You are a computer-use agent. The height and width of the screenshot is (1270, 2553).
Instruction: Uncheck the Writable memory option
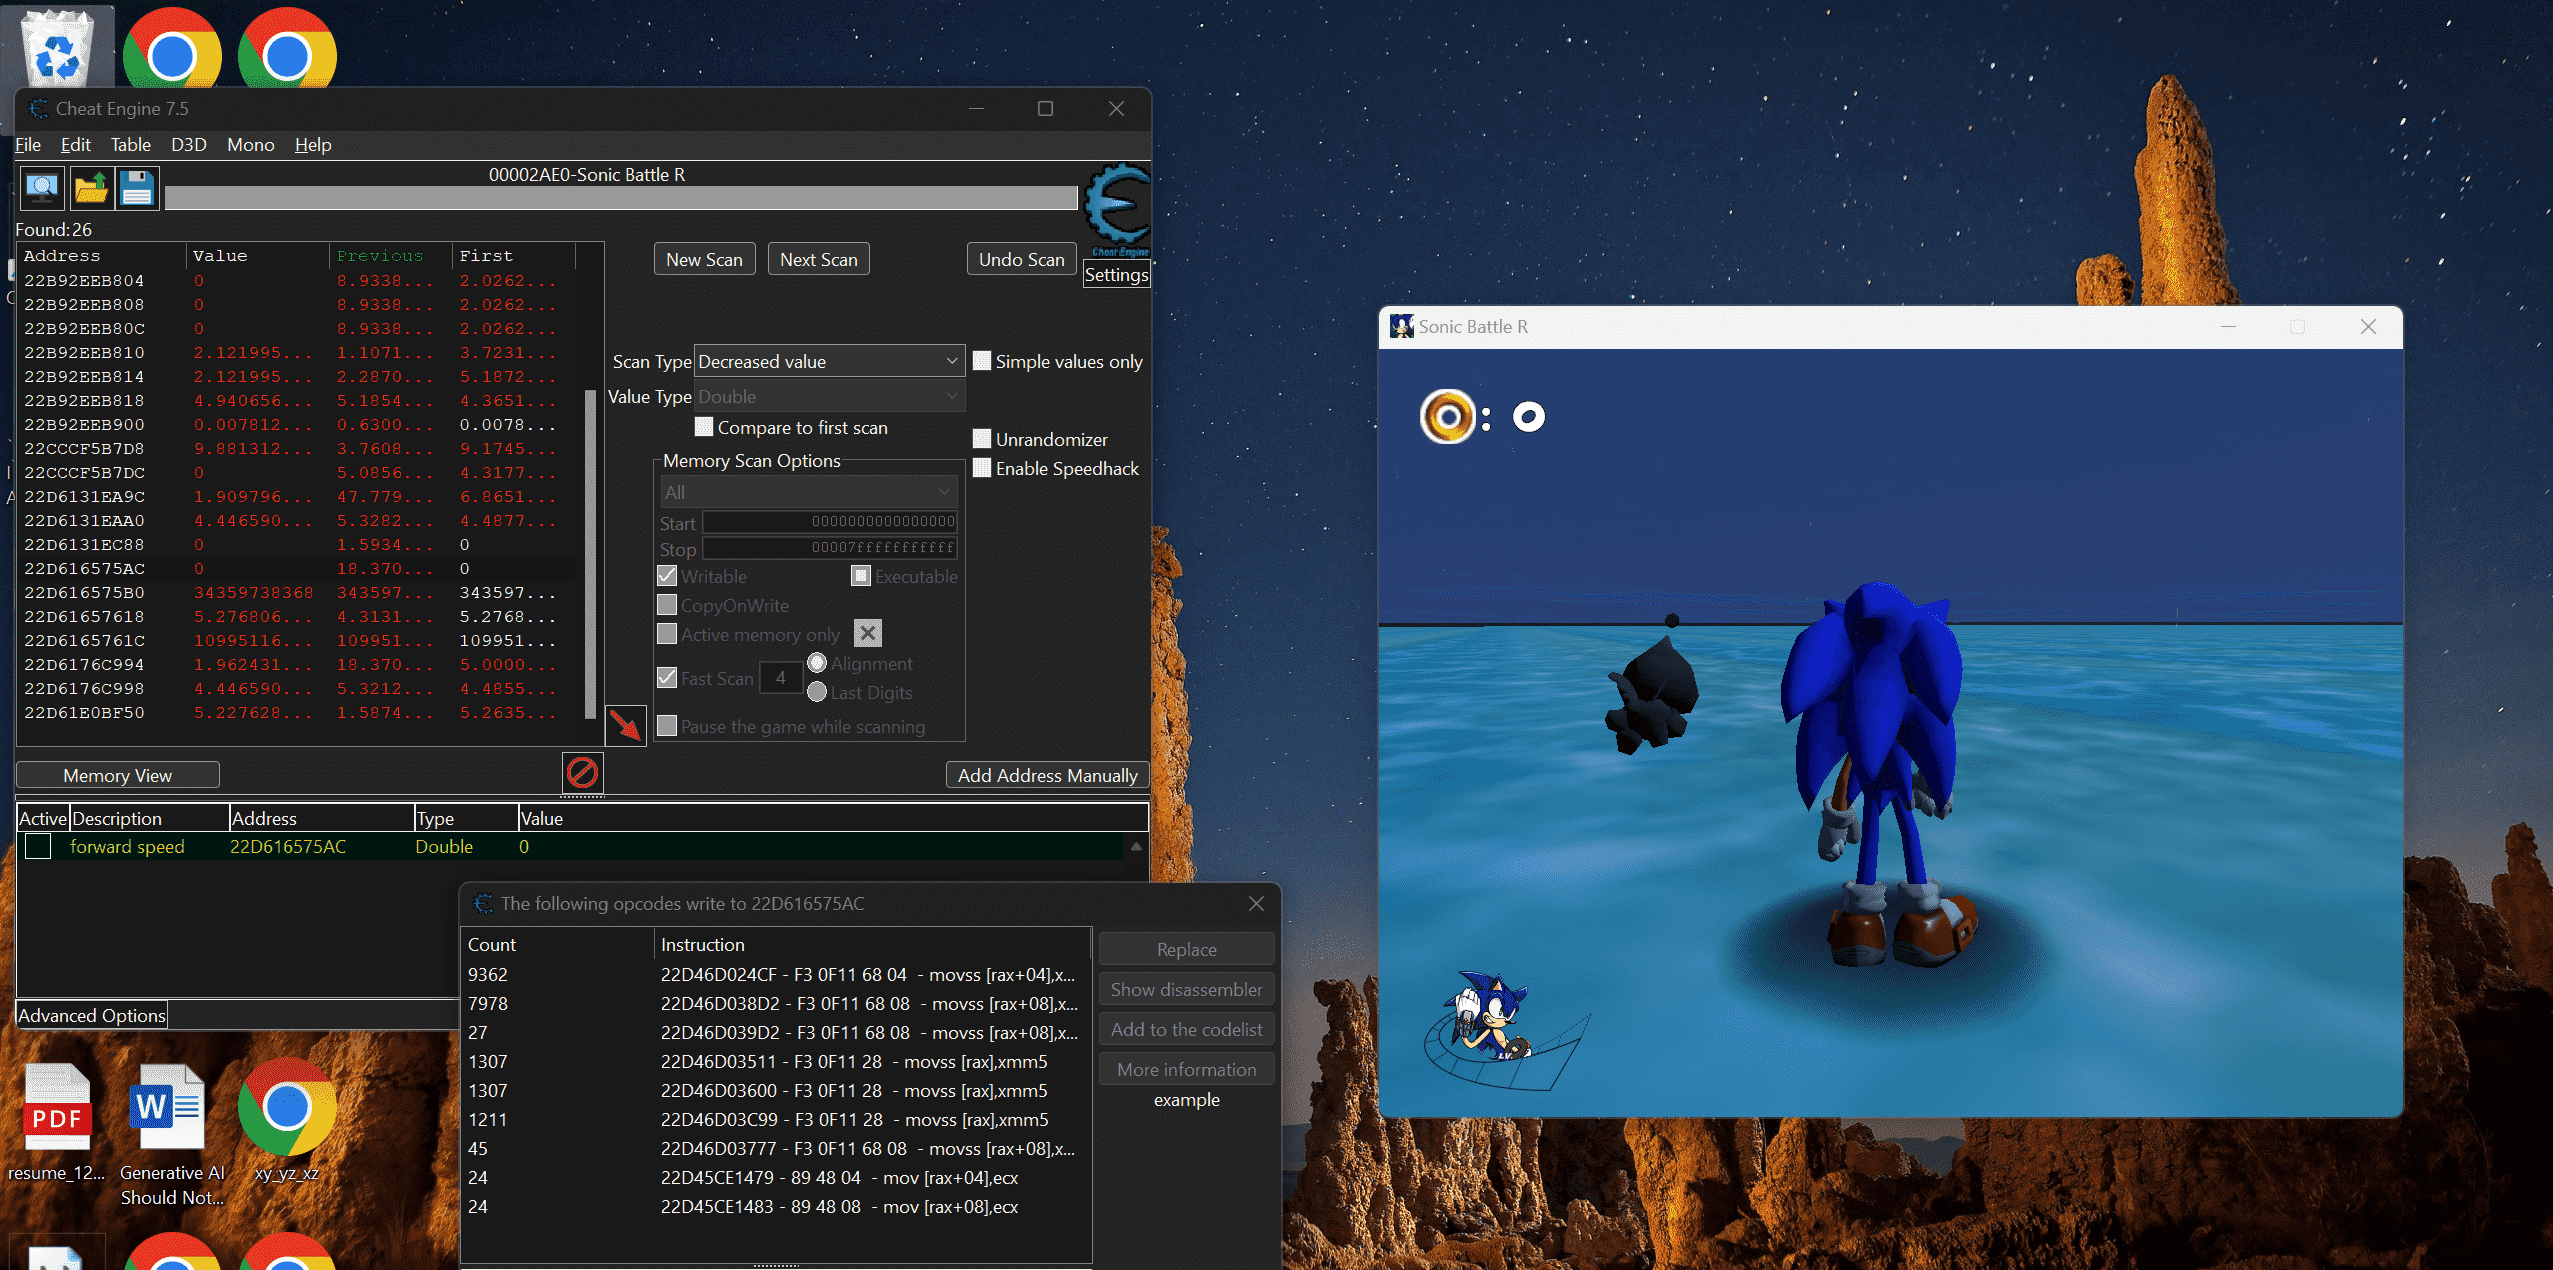tap(668, 575)
